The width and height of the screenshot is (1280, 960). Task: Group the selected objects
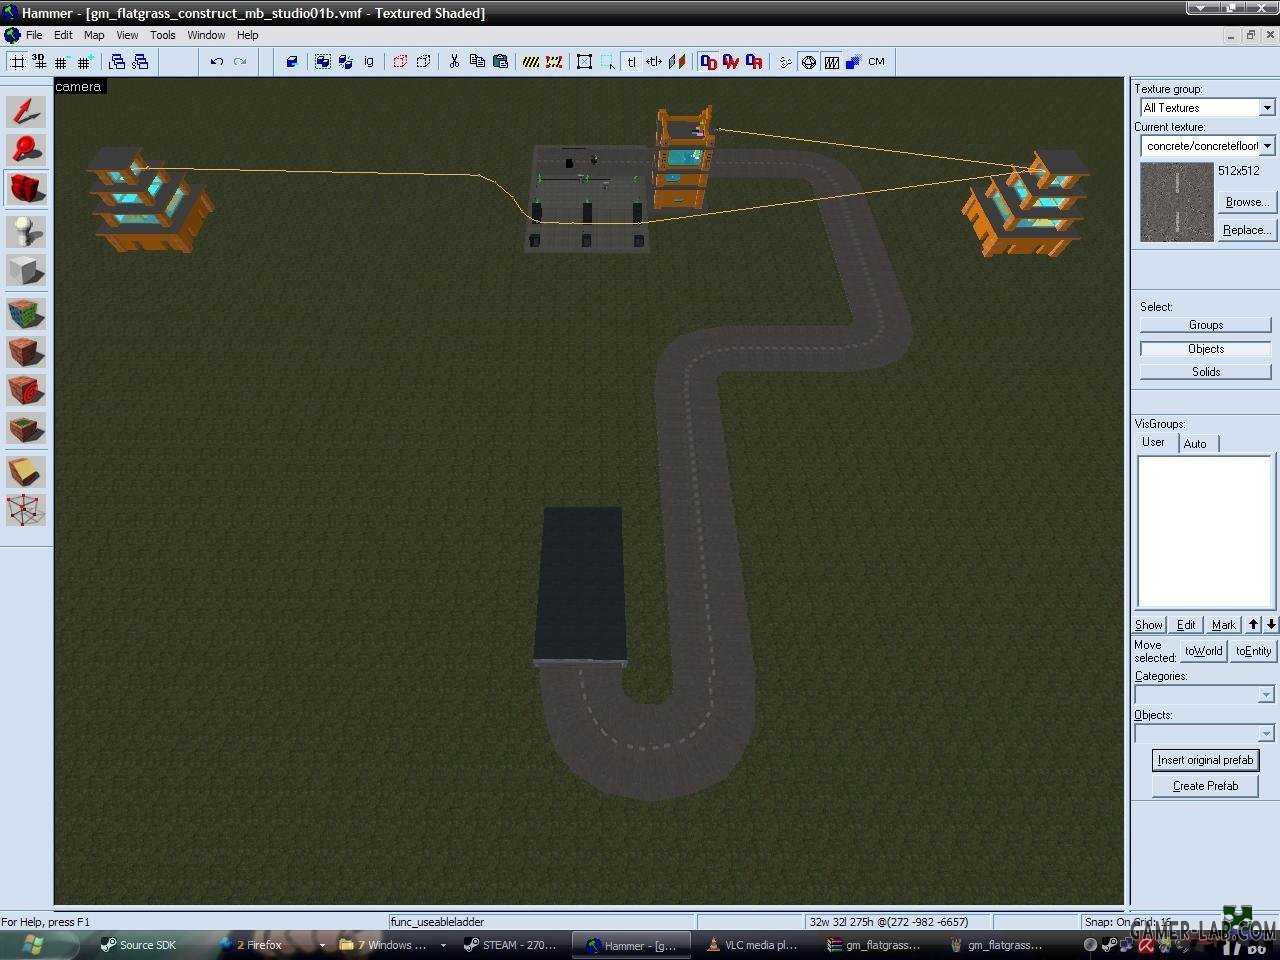tap(323, 62)
